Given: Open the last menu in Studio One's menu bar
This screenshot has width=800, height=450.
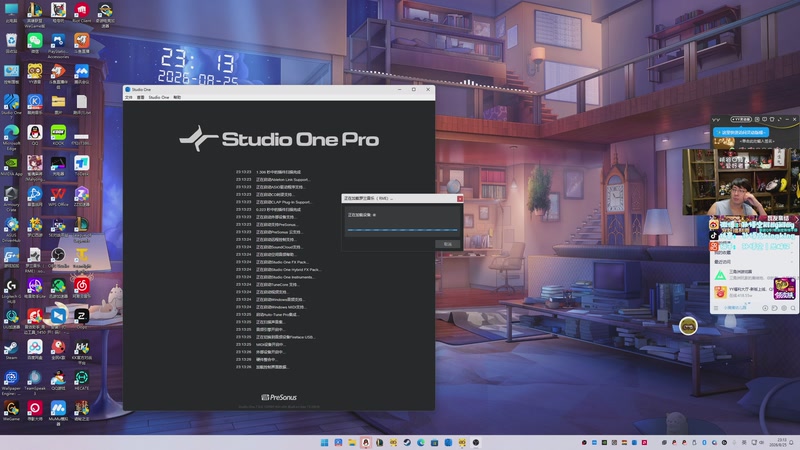Looking at the screenshot, I should 177,97.
